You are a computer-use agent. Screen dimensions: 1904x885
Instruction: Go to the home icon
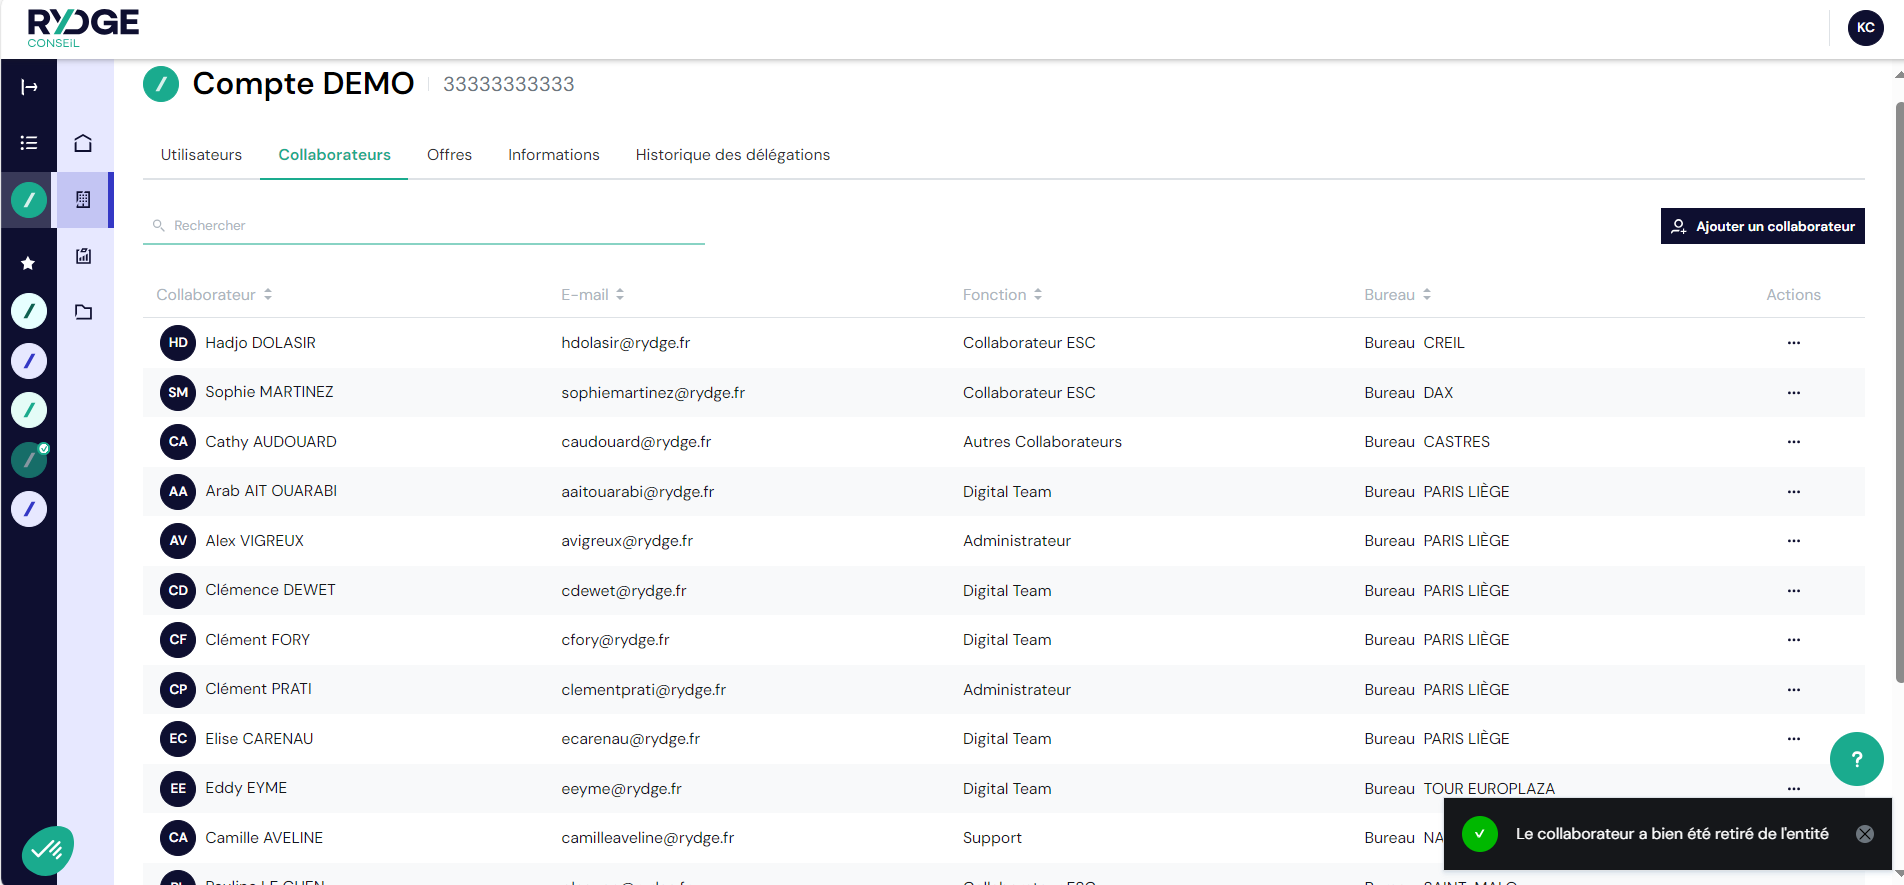(83, 143)
